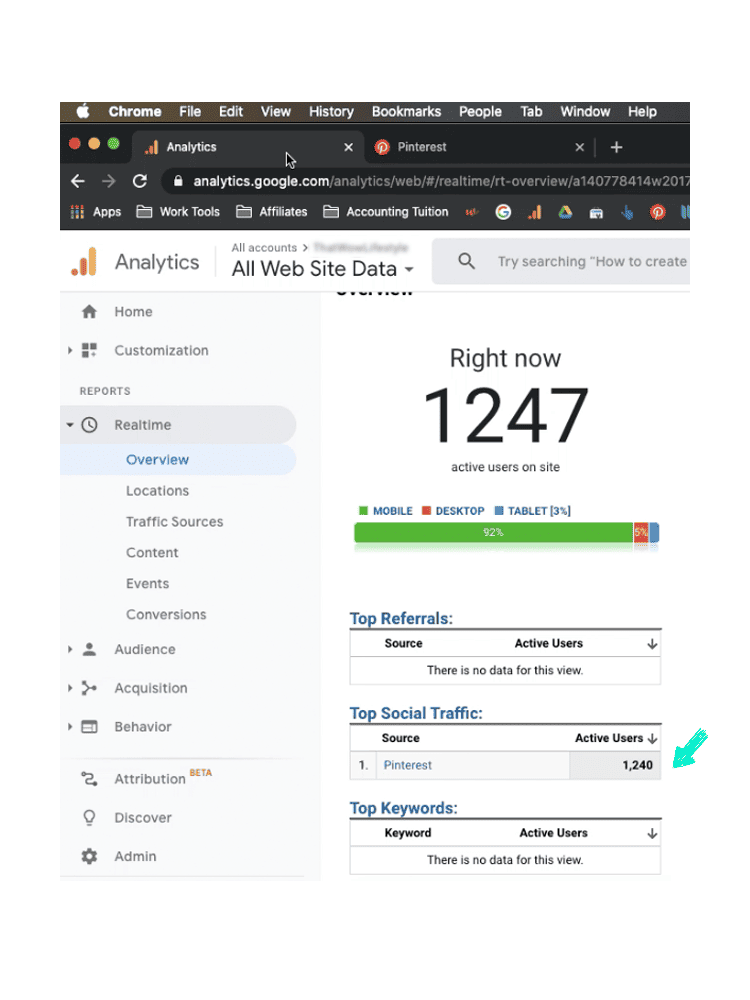
Task: Go to Home in sidebar
Action: [x=133, y=312]
